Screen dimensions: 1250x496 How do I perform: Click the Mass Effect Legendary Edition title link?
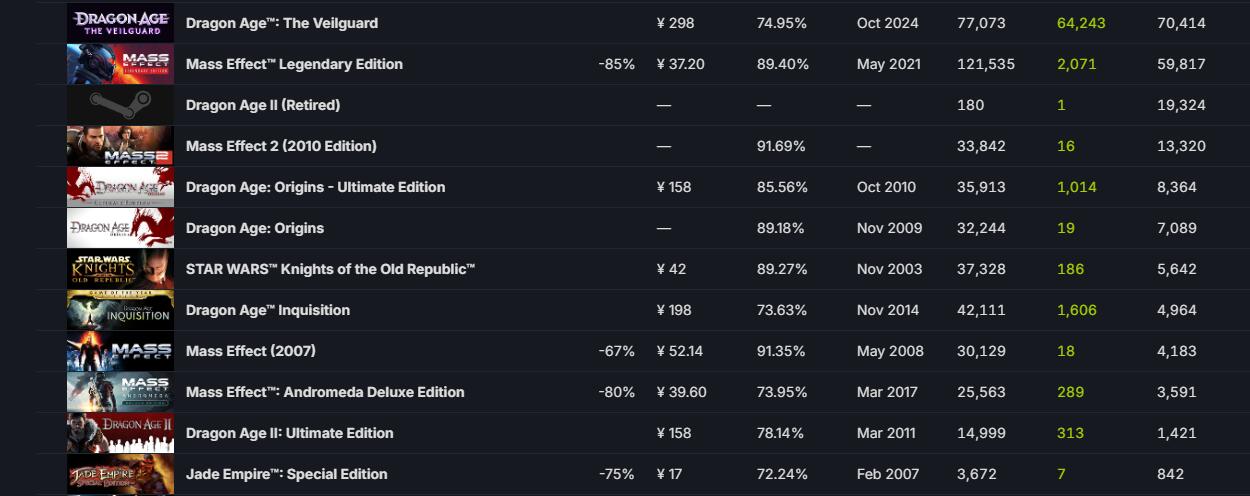point(294,64)
